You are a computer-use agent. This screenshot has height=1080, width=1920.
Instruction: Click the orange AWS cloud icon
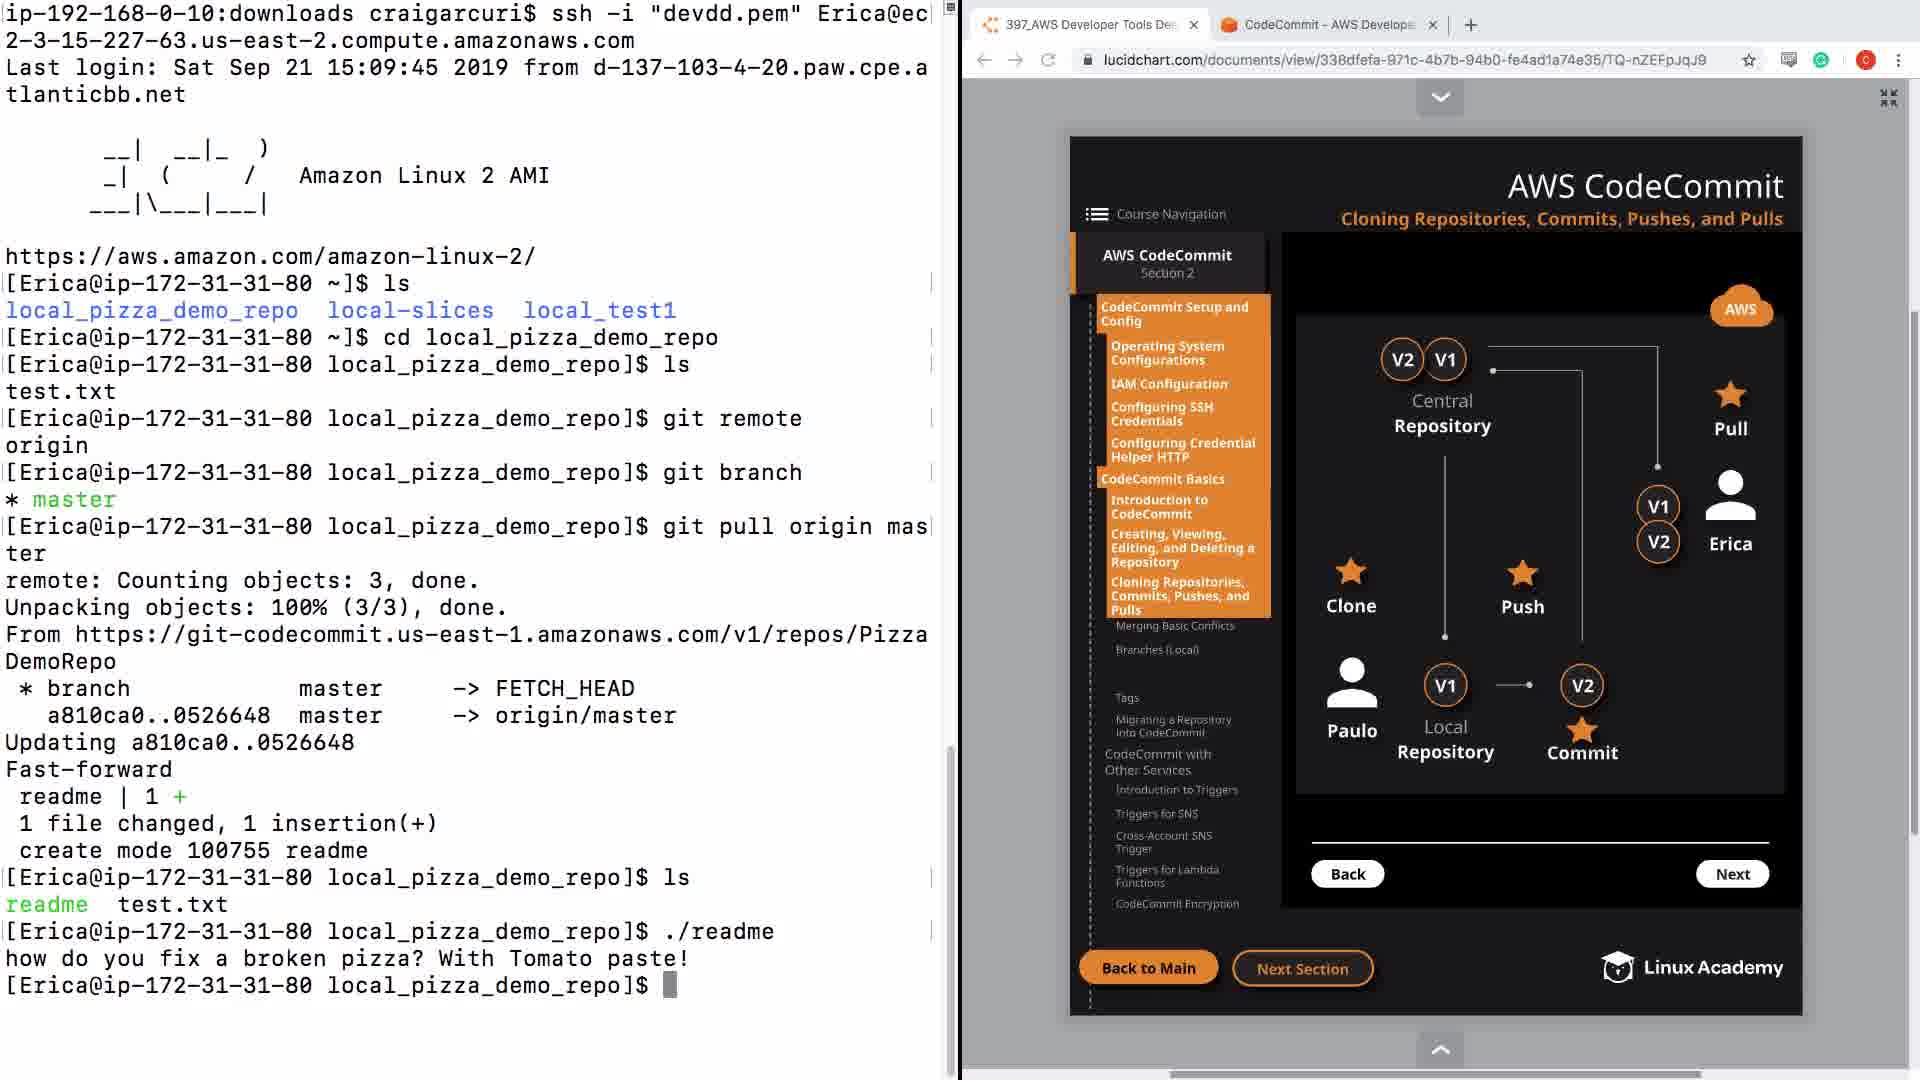point(1740,309)
